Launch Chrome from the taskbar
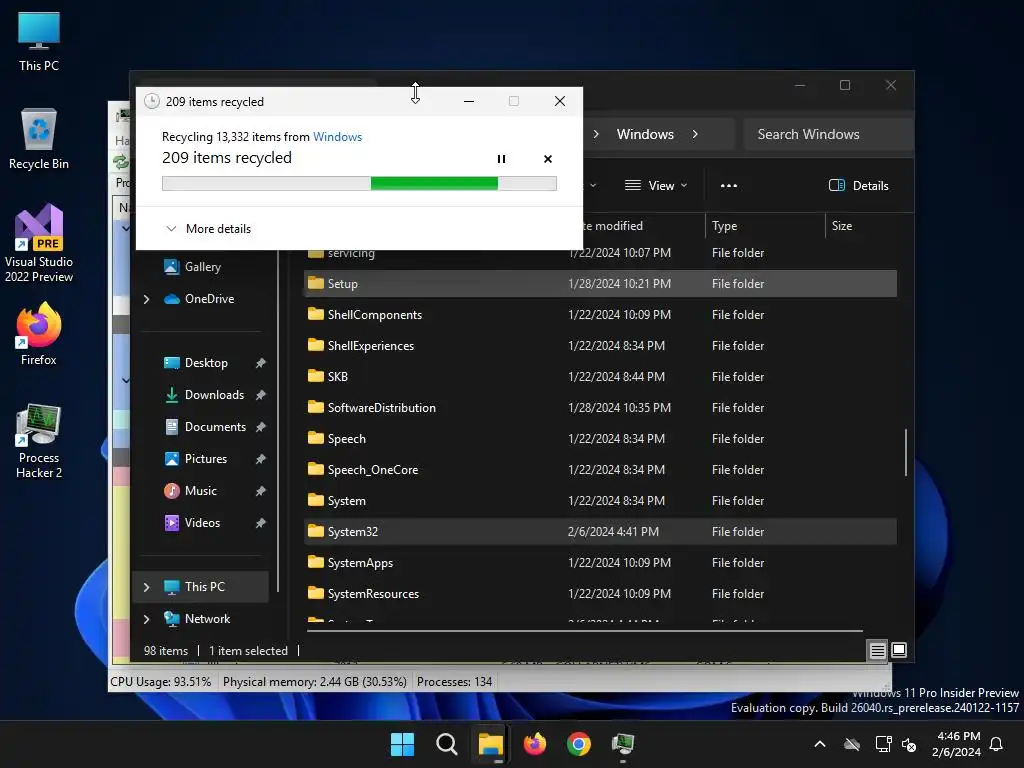 pyautogui.click(x=579, y=744)
